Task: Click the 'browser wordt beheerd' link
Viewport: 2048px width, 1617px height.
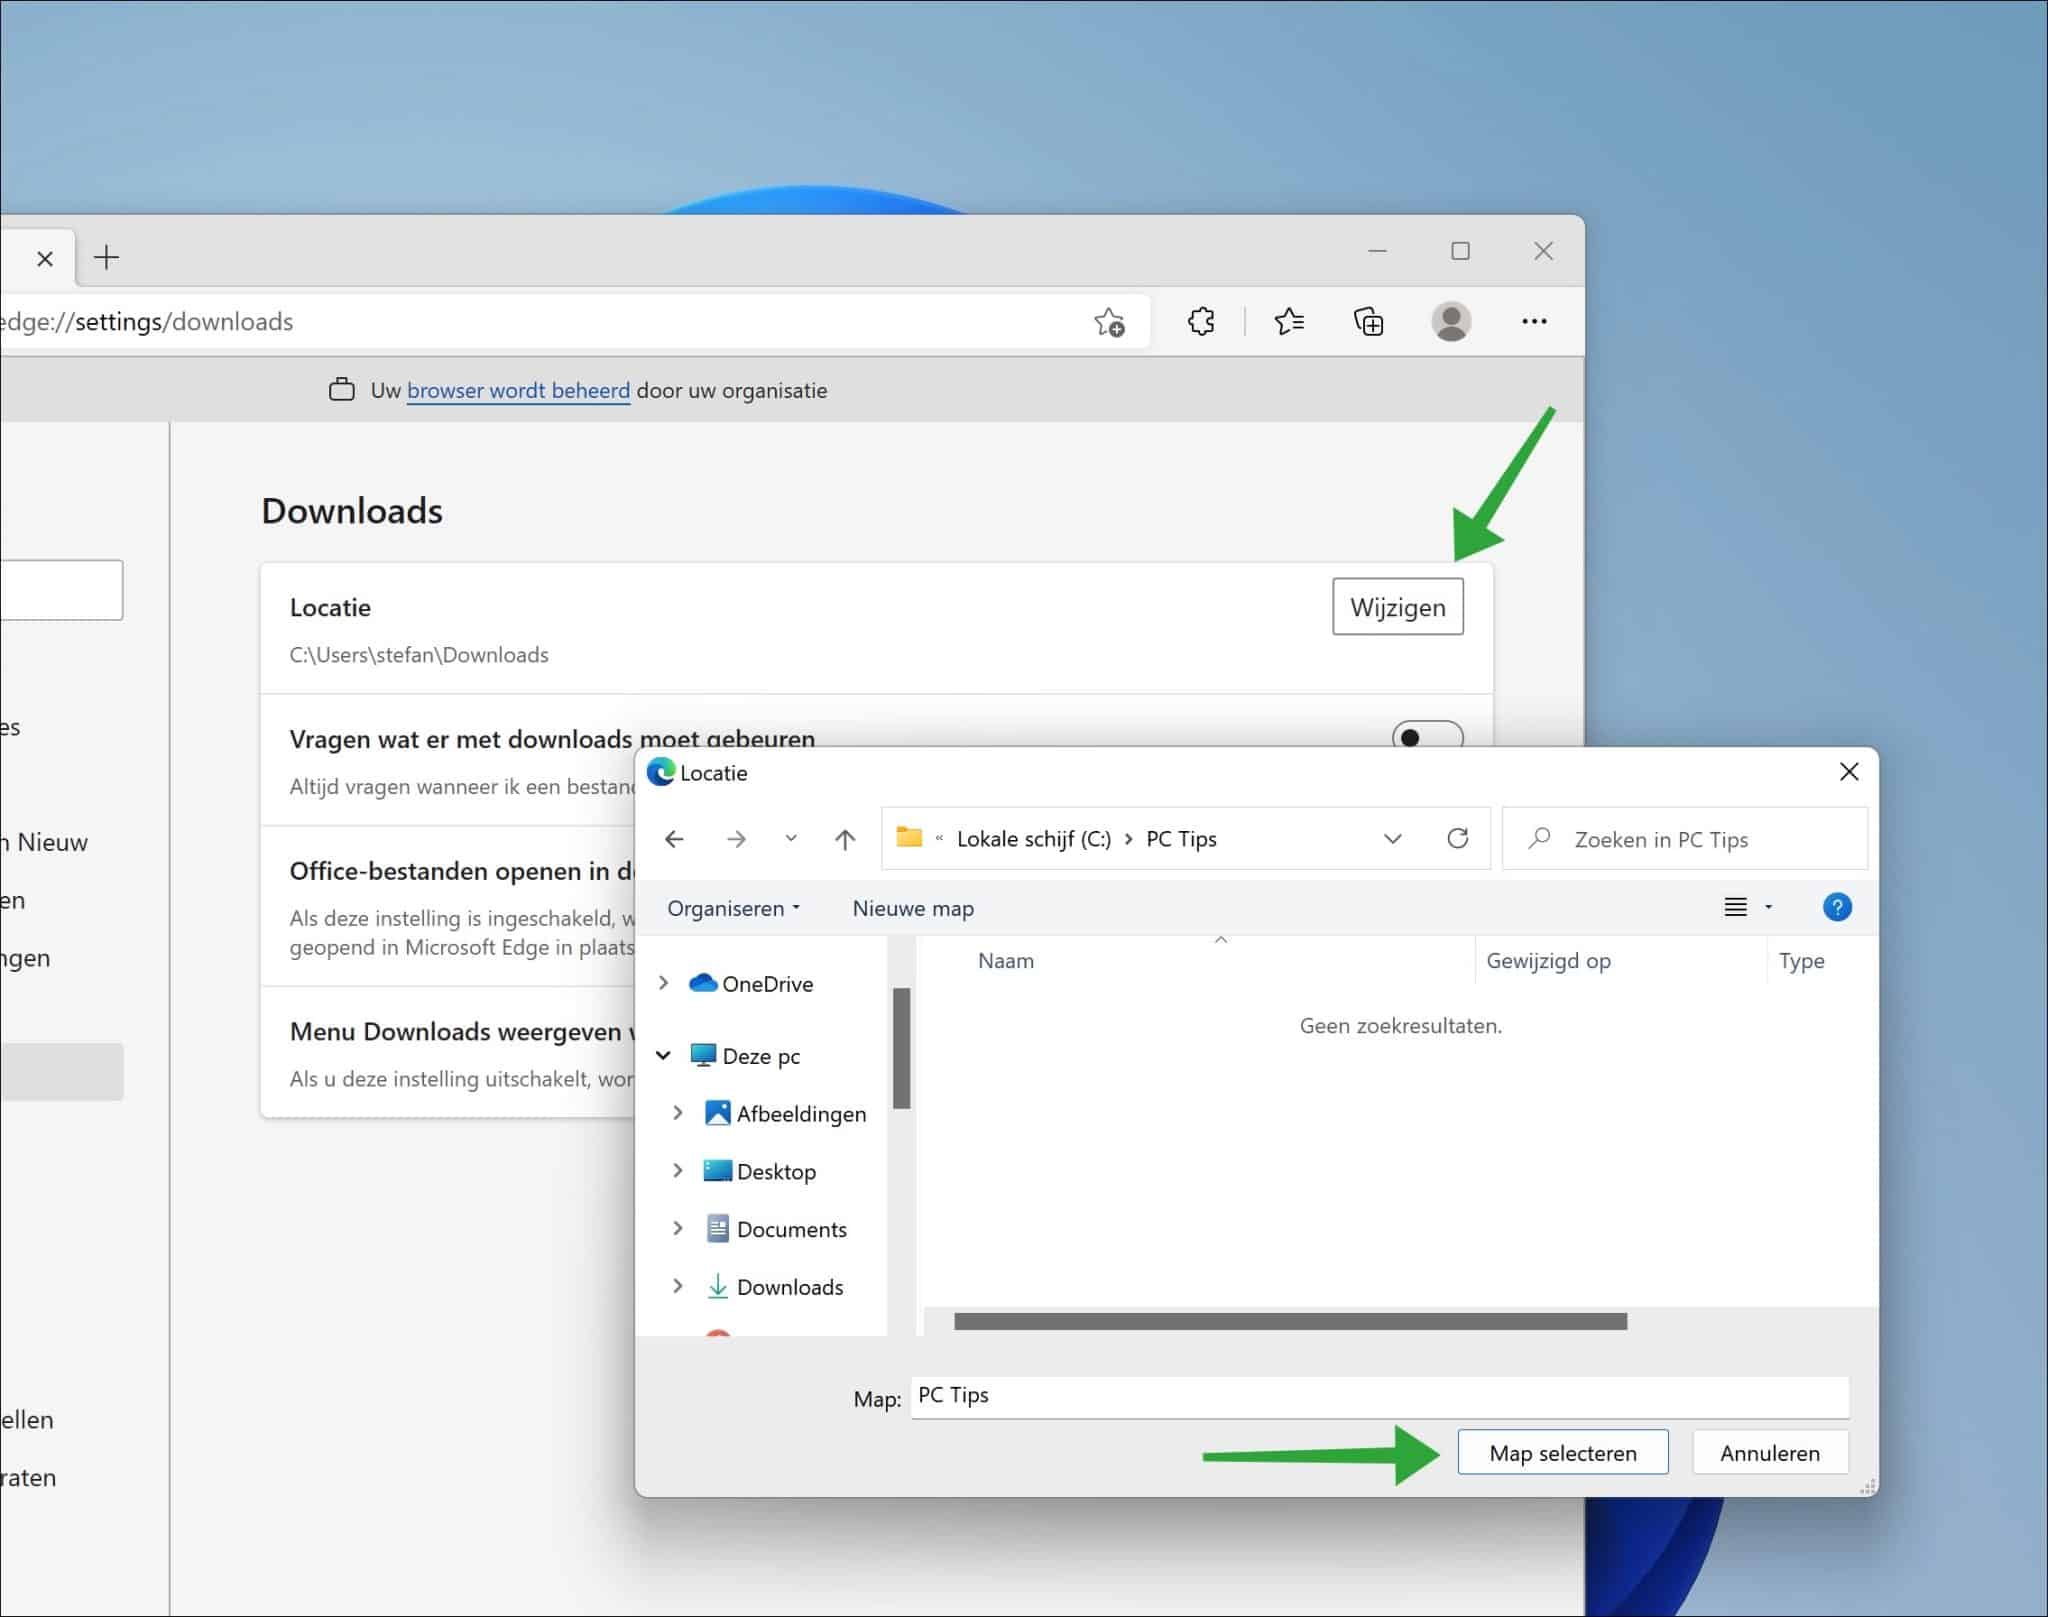Action: click(x=517, y=390)
